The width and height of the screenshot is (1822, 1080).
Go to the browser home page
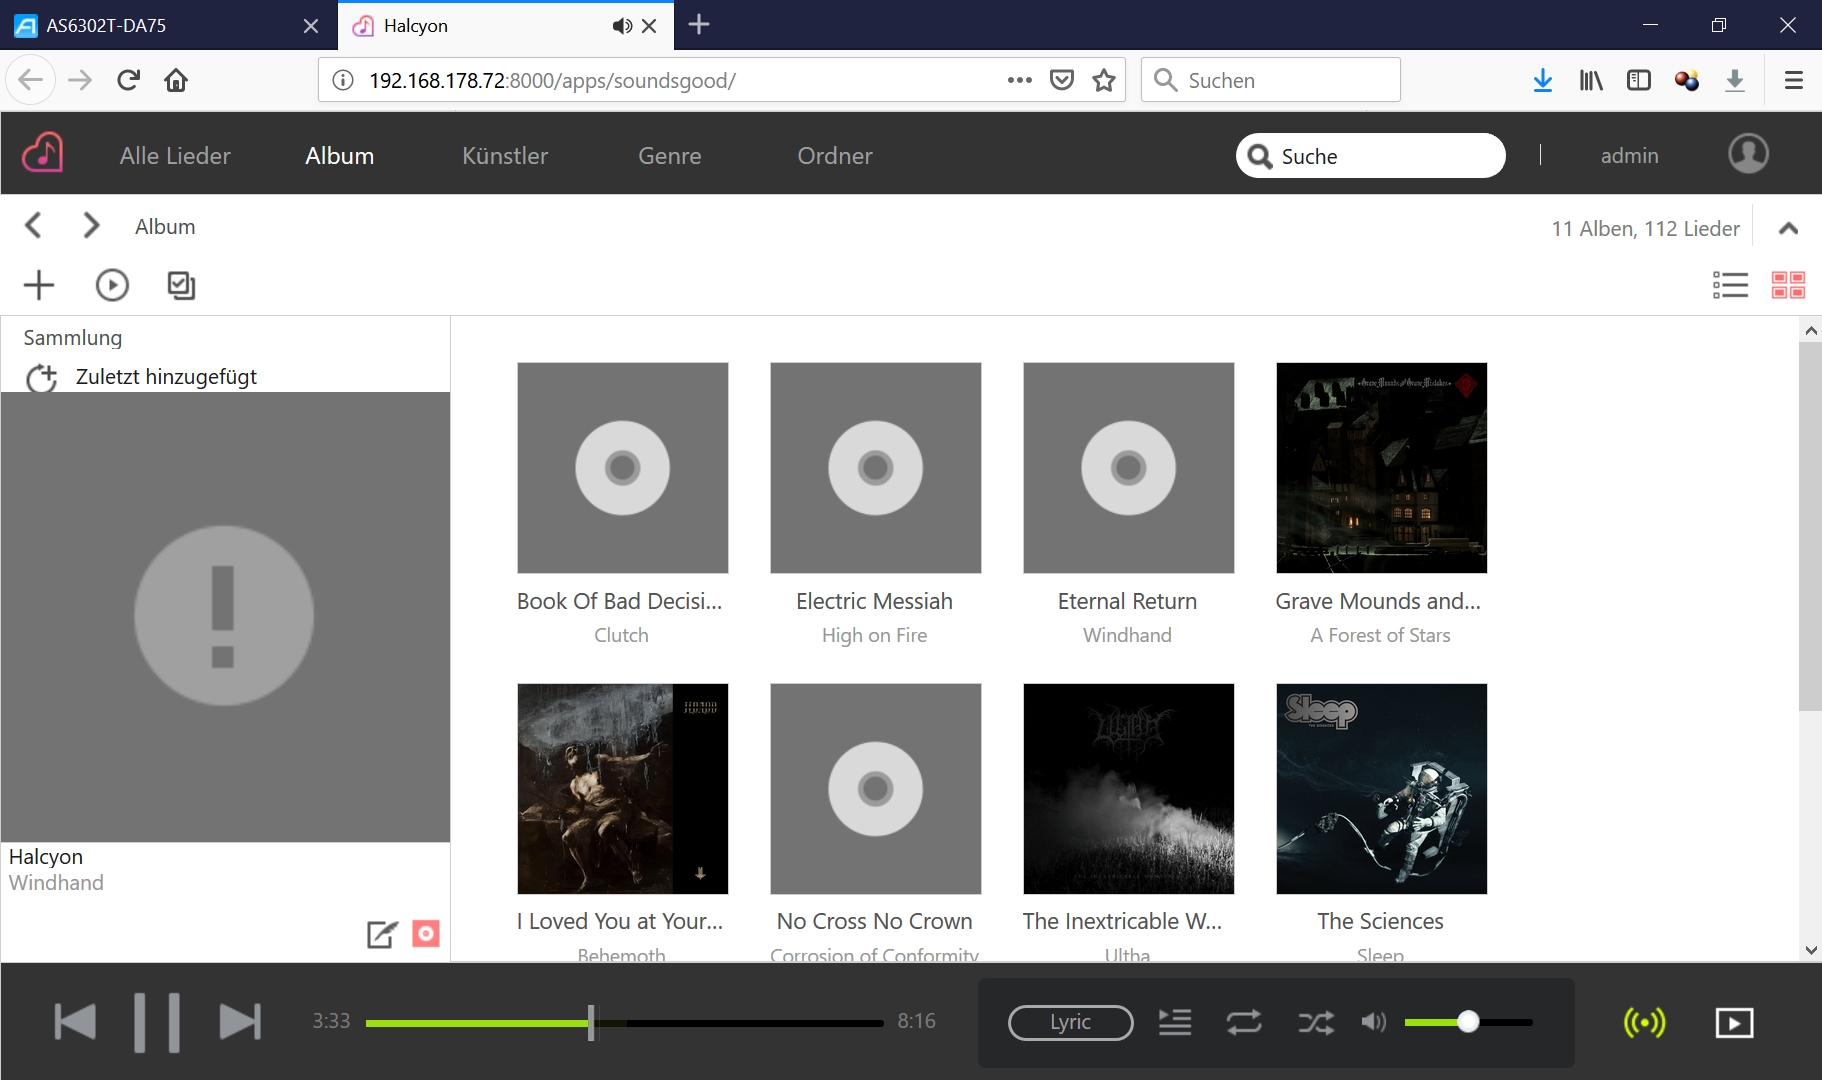pyautogui.click(x=176, y=80)
